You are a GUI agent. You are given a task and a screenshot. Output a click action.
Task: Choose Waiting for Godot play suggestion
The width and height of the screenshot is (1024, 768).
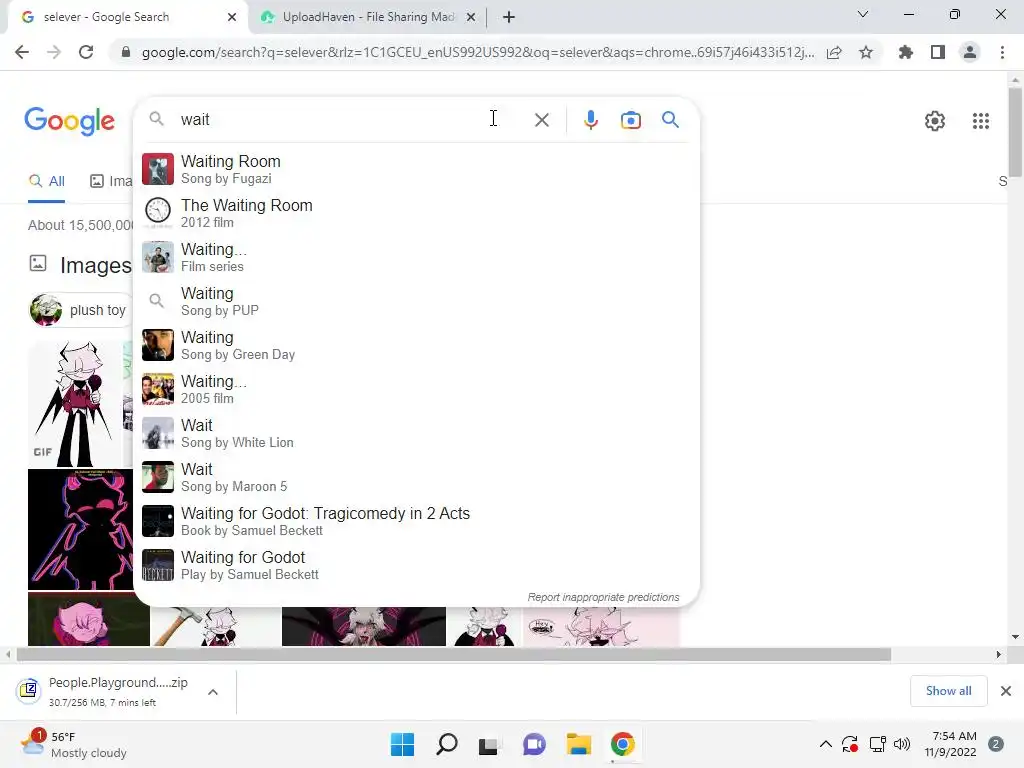tap(416, 565)
